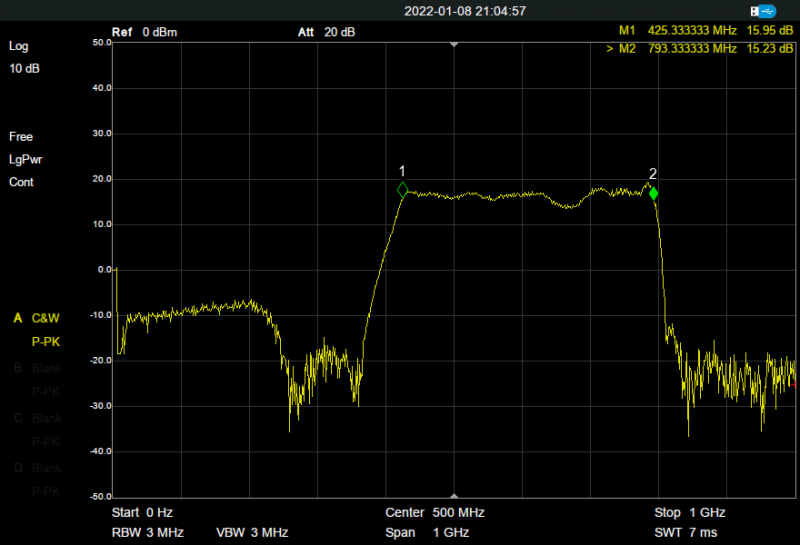Click the center frequency triangle at top of graph
The image size is (800, 545).
coord(454,45)
